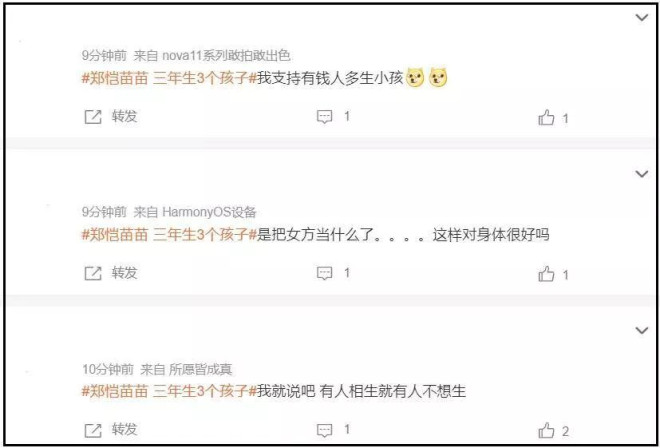660x448 pixels.
Task: Expand options chevron of the HarmonyOS post
Action: click(x=641, y=174)
